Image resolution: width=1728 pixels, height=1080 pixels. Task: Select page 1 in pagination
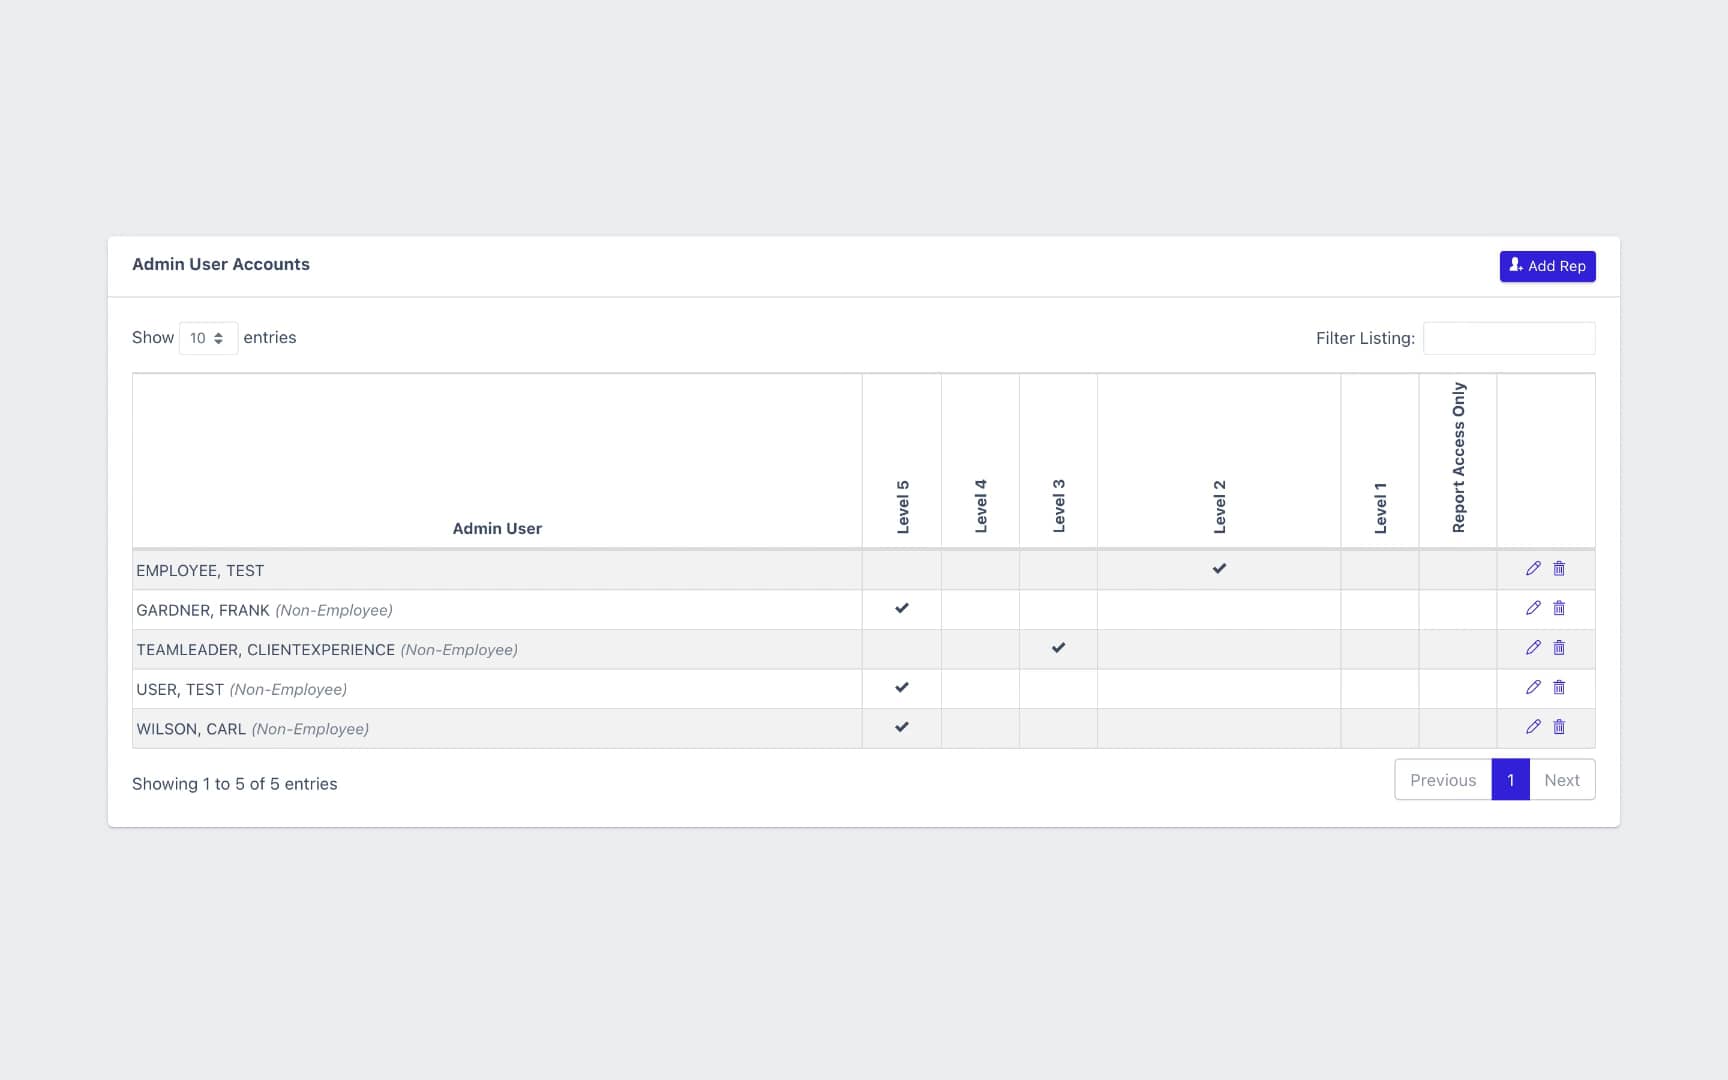click(1510, 780)
